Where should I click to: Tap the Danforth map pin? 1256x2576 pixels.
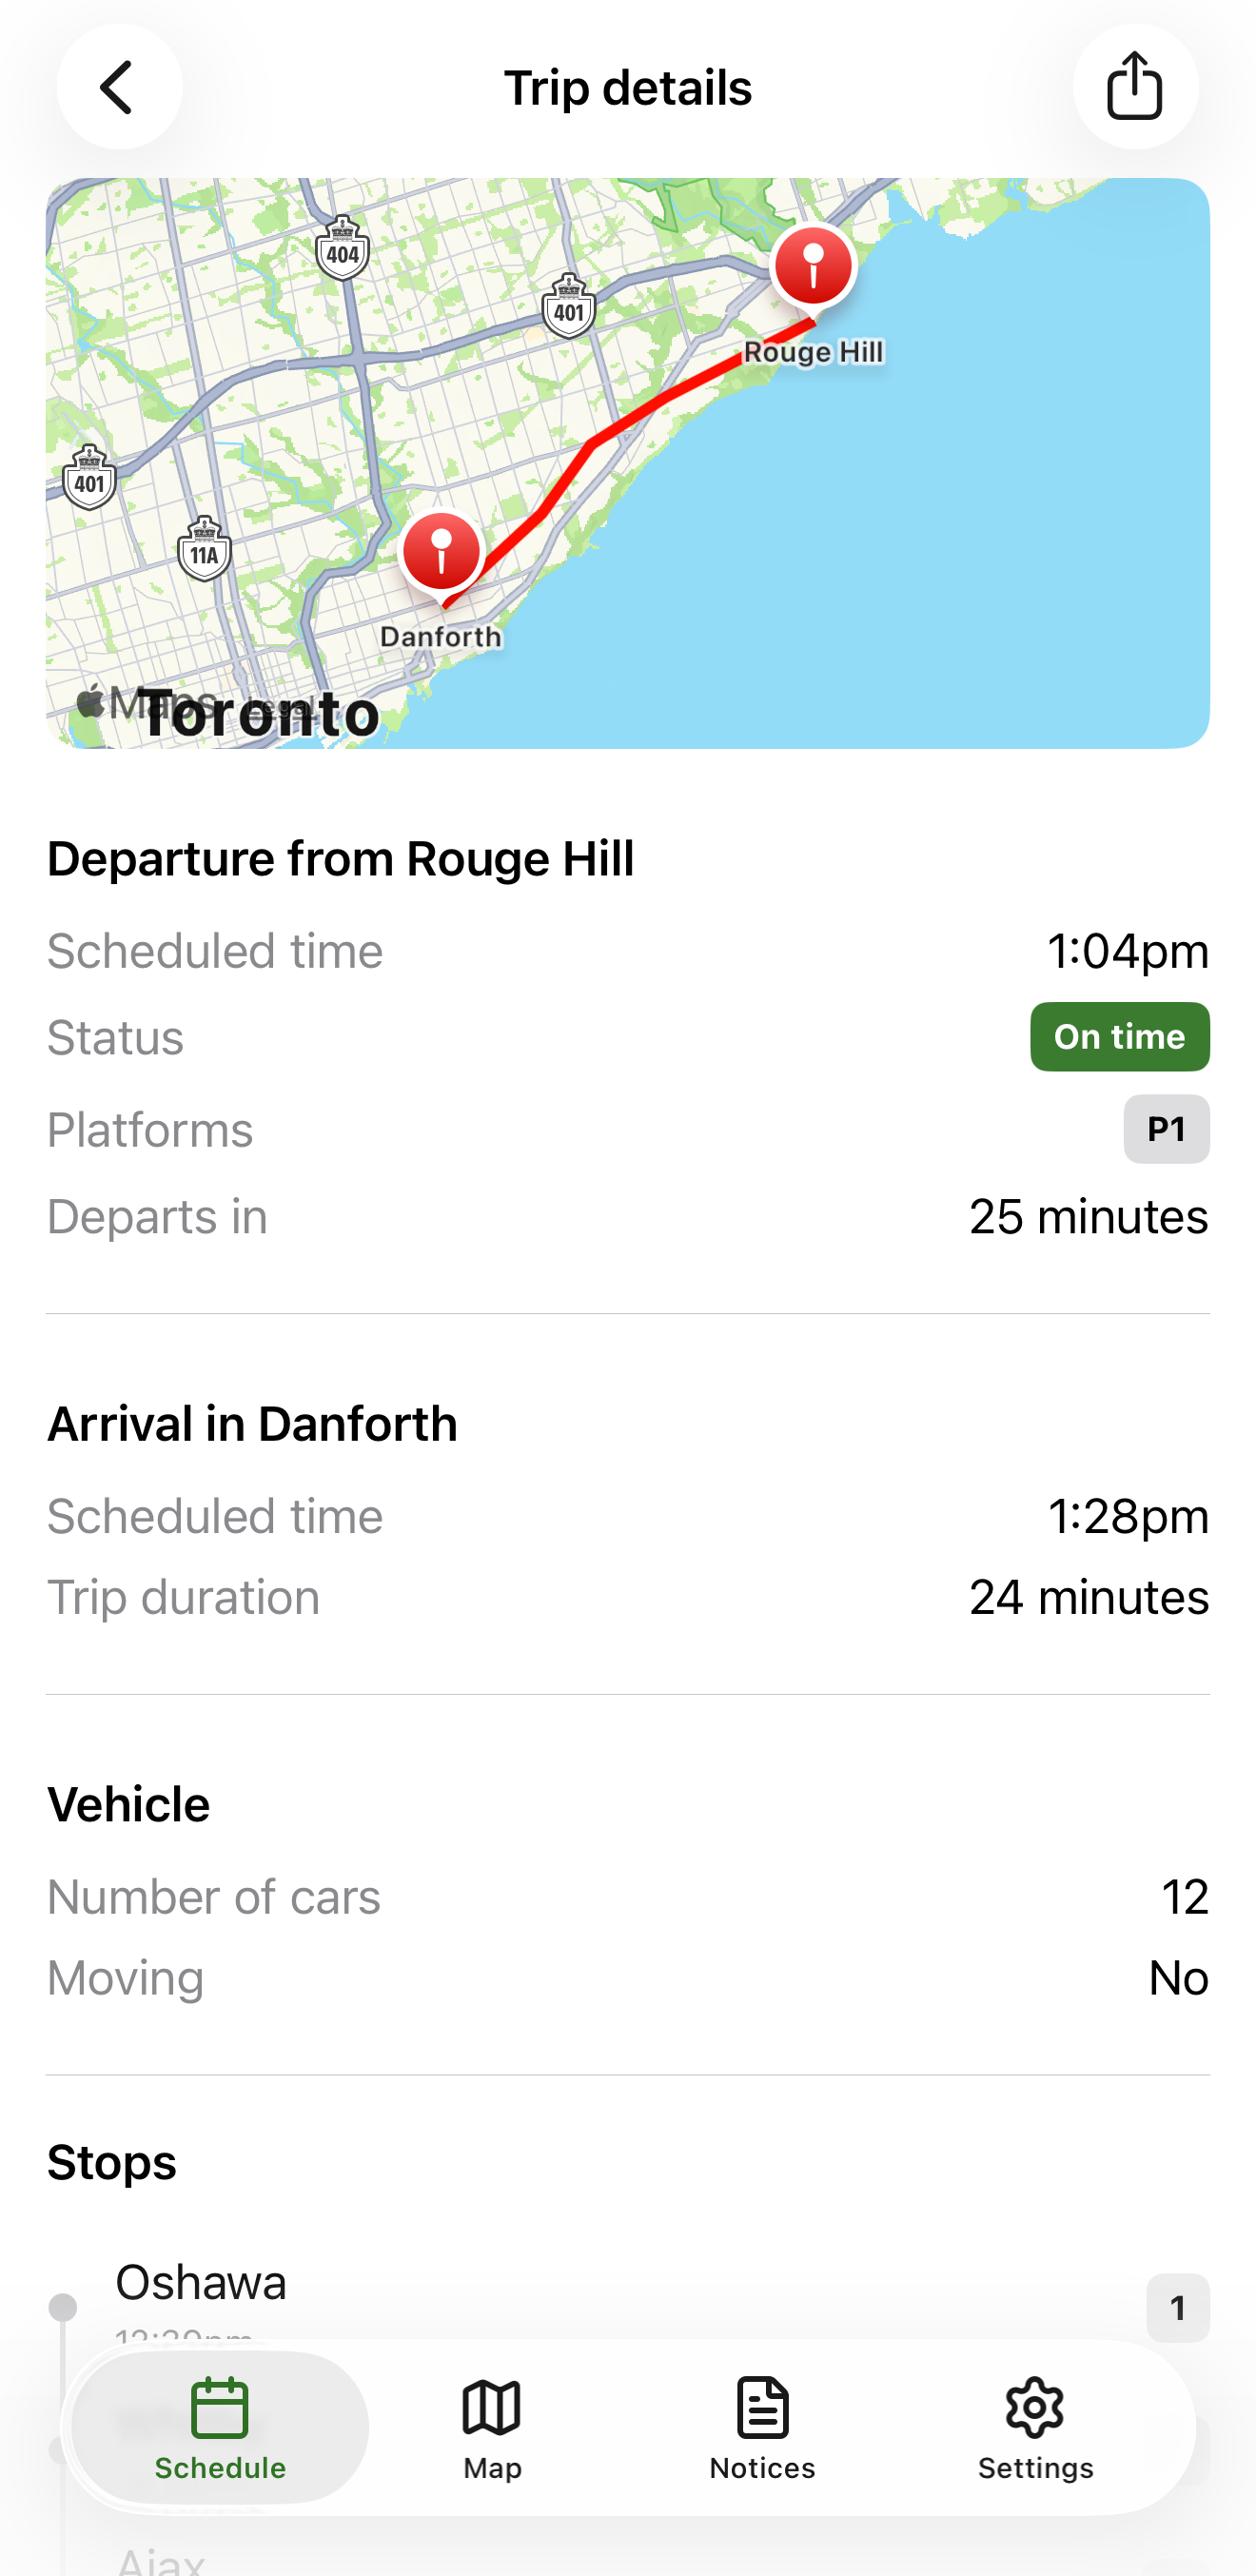click(x=441, y=553)
